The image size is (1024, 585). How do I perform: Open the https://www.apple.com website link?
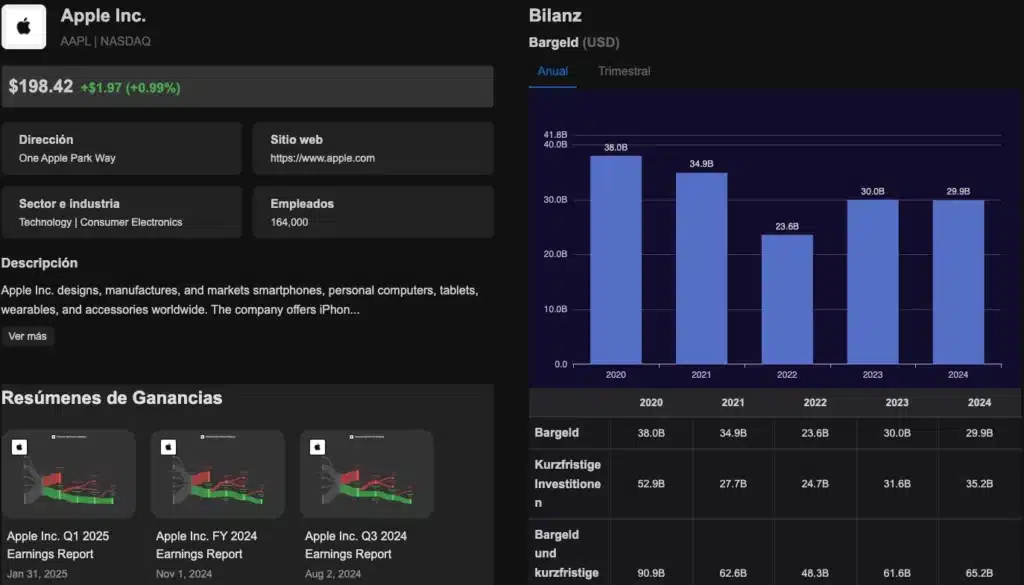pyautogui.click(x=323, y=158)
